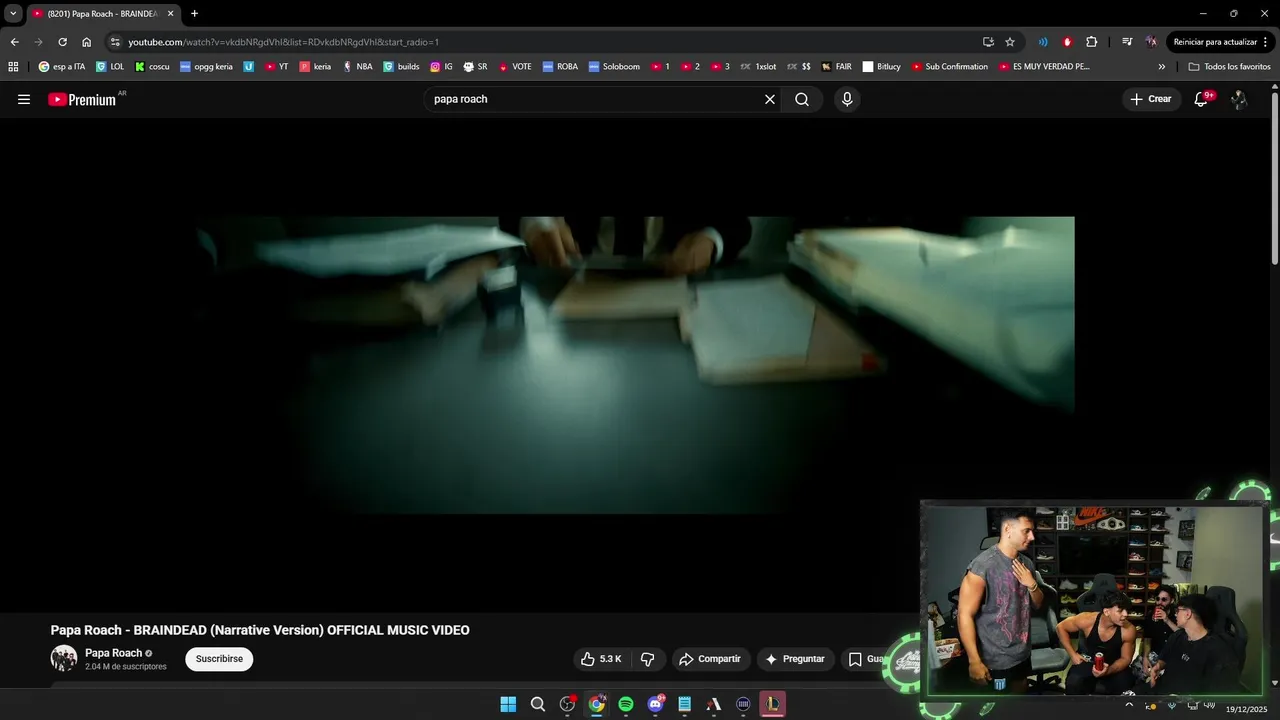This screenshot has width=1280, height=720.
Task: Open Chrome extensions puzzle icon
Action: click(1091, 42)
